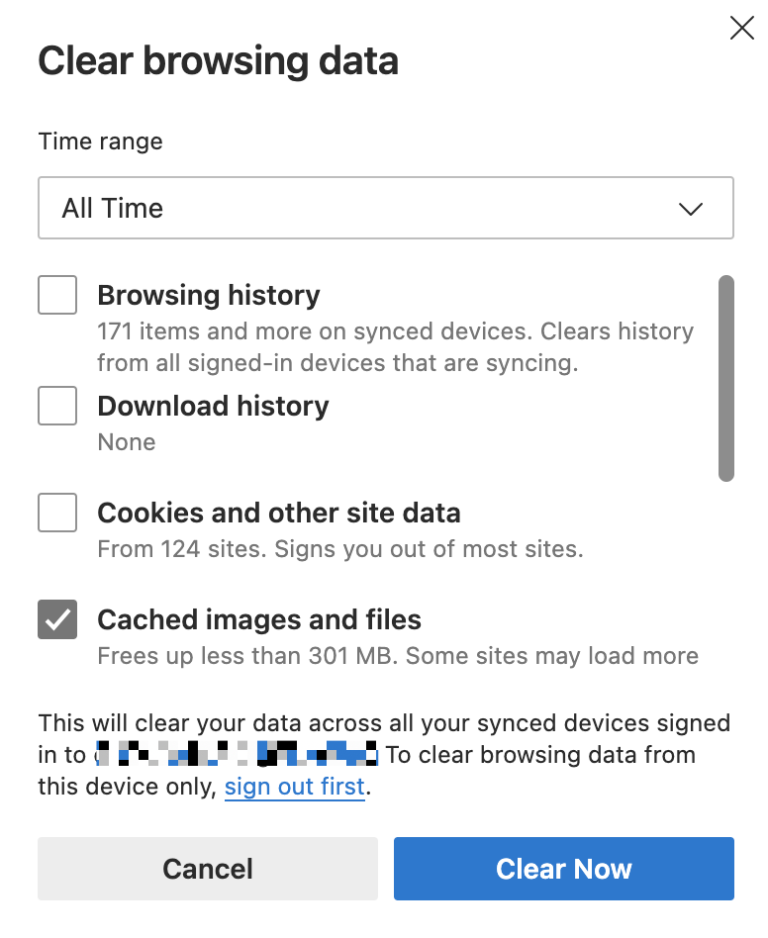This screenshot has height=938, width=768.
Task: Change the time range selection
Action: click(x=385, y=208)
